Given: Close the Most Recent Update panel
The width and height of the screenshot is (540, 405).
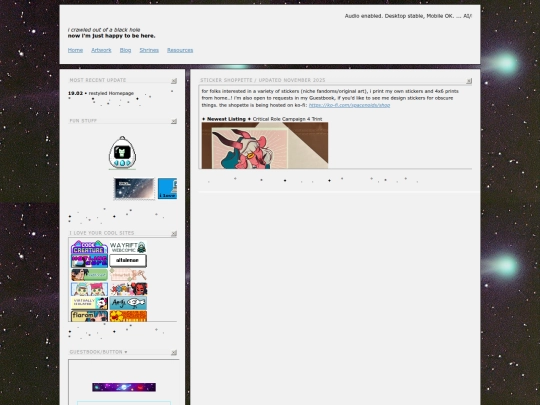Looking at the screenshot, I should (174, 81).
